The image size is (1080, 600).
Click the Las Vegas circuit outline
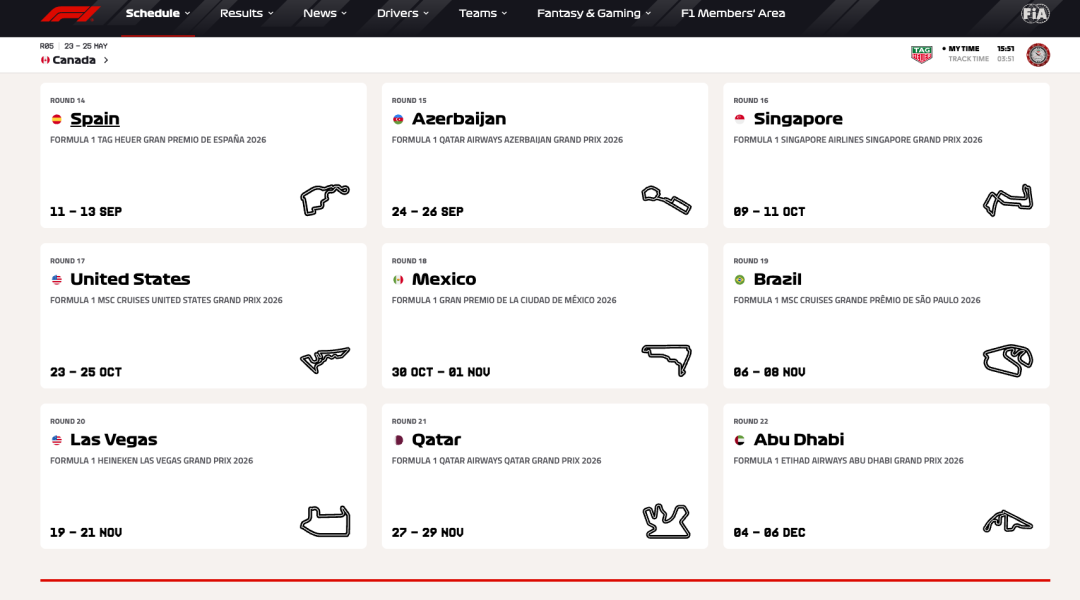325,521
